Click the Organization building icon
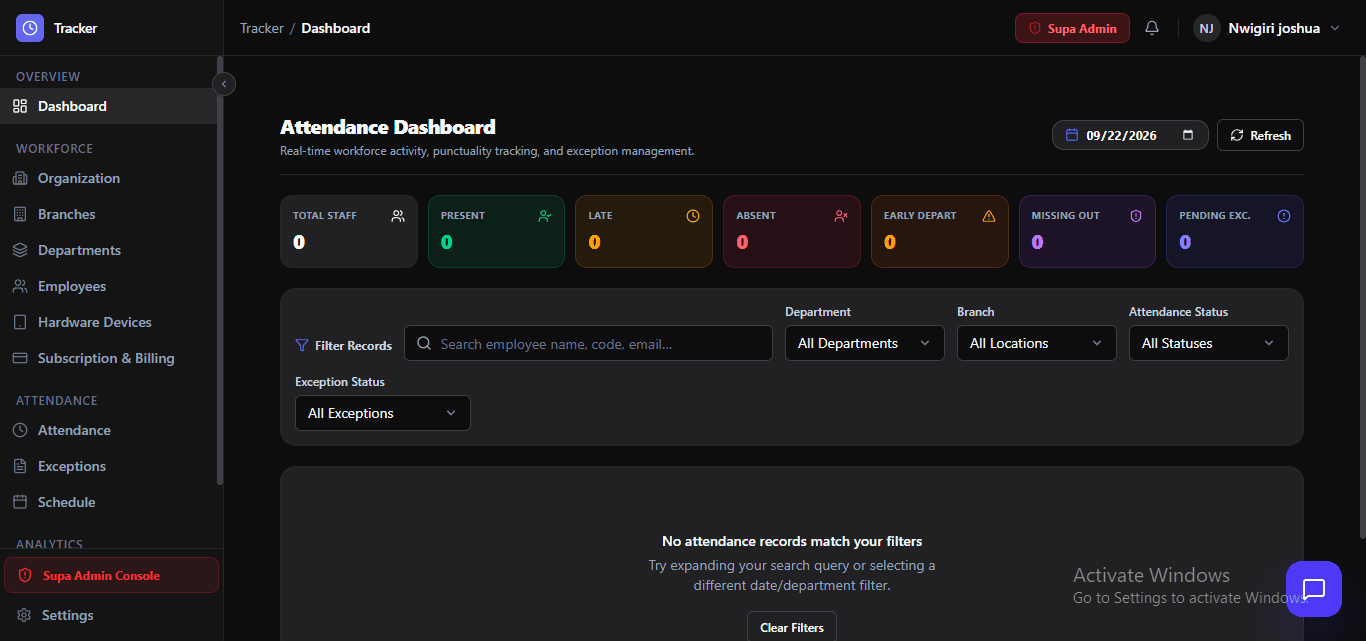The image size is (1366, 641). pos(20,178)
